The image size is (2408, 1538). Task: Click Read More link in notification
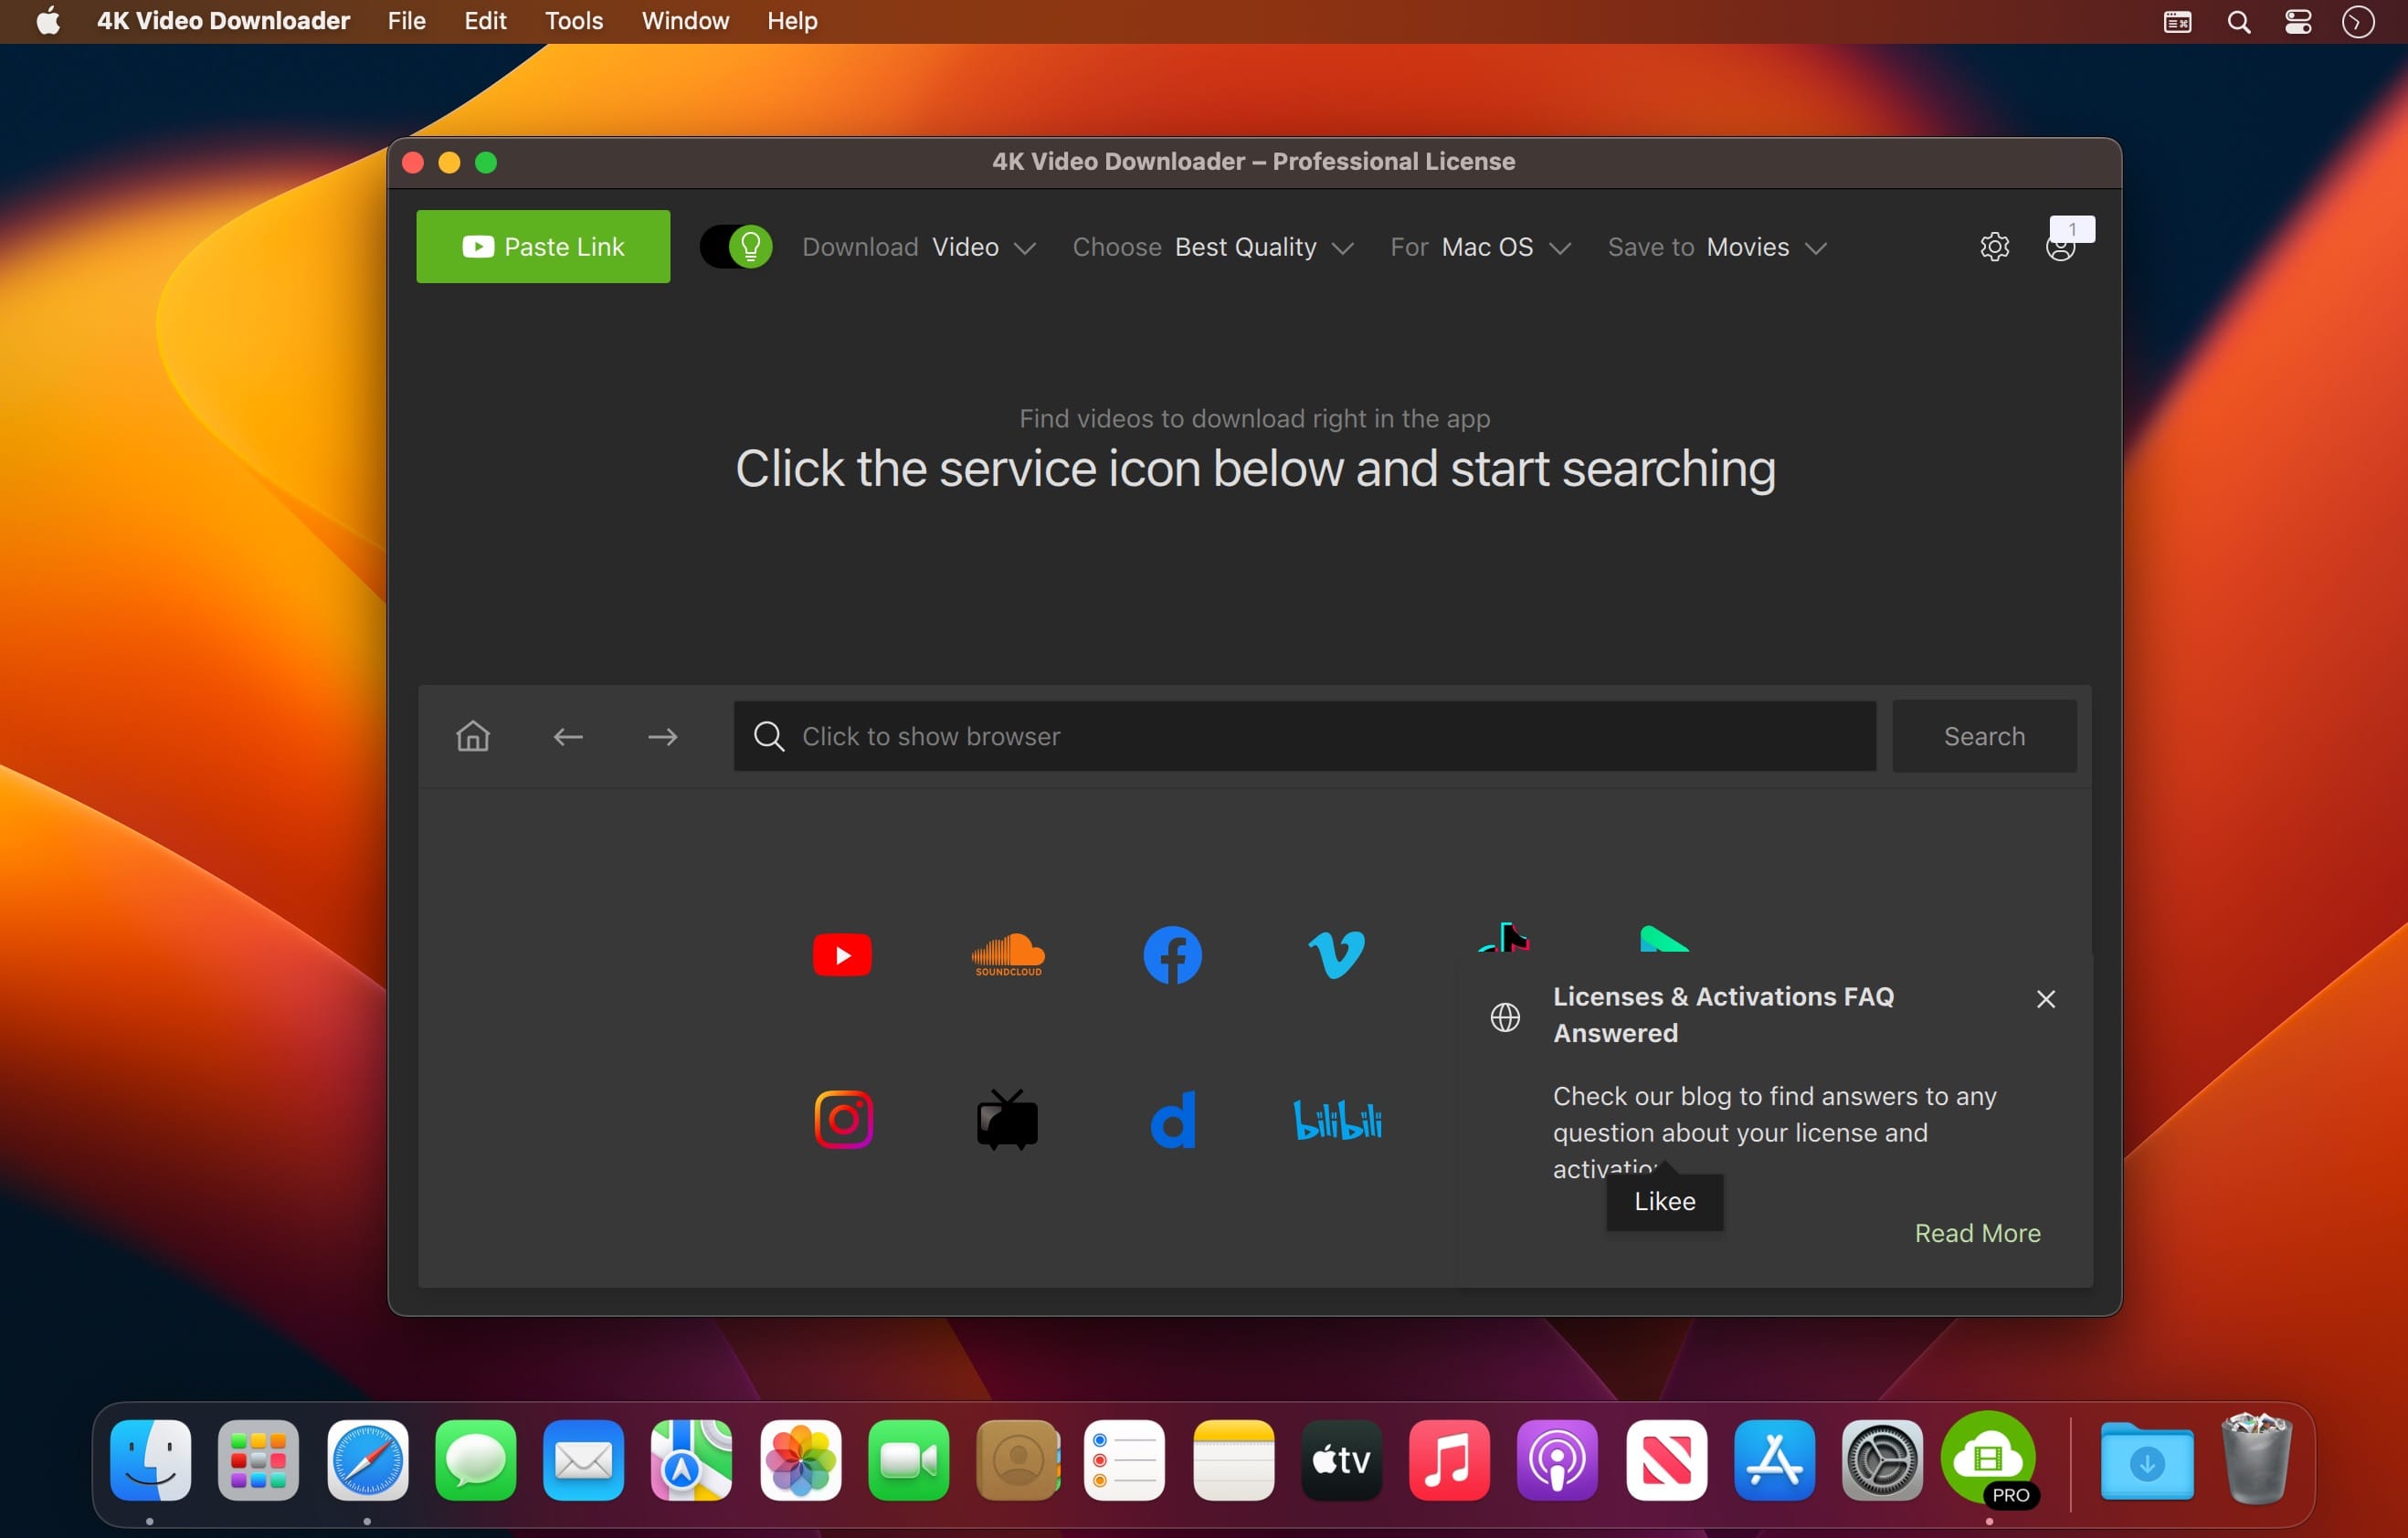point(1976,1231)
